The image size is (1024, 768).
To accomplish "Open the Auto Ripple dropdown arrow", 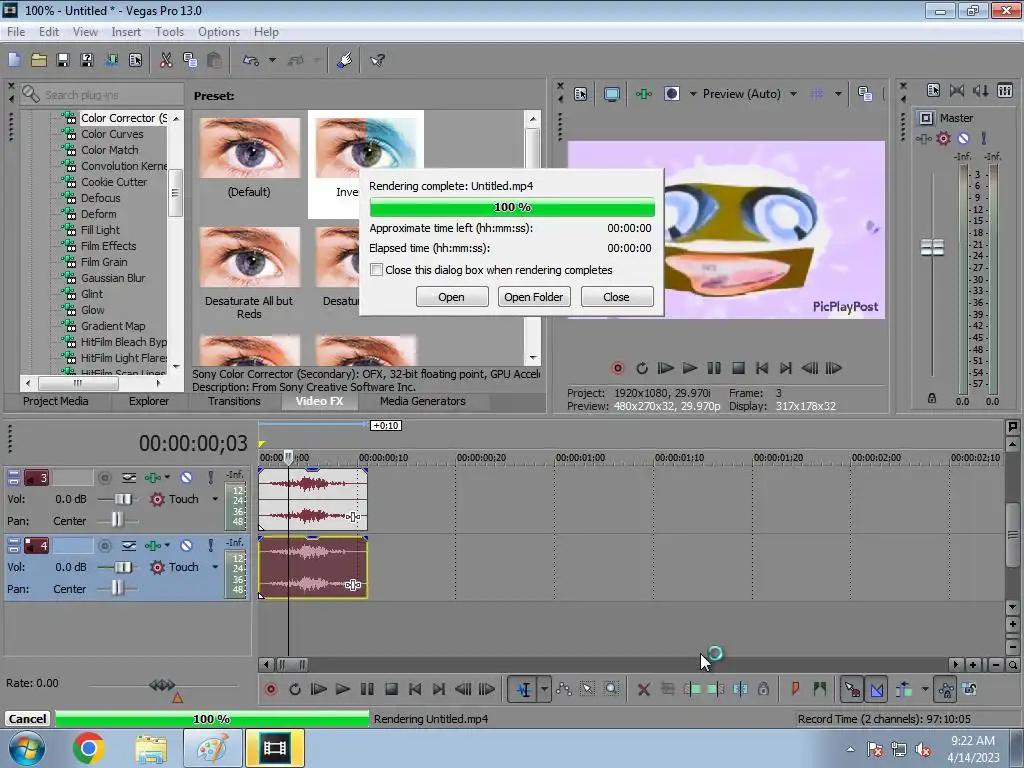I will (925, 689).
